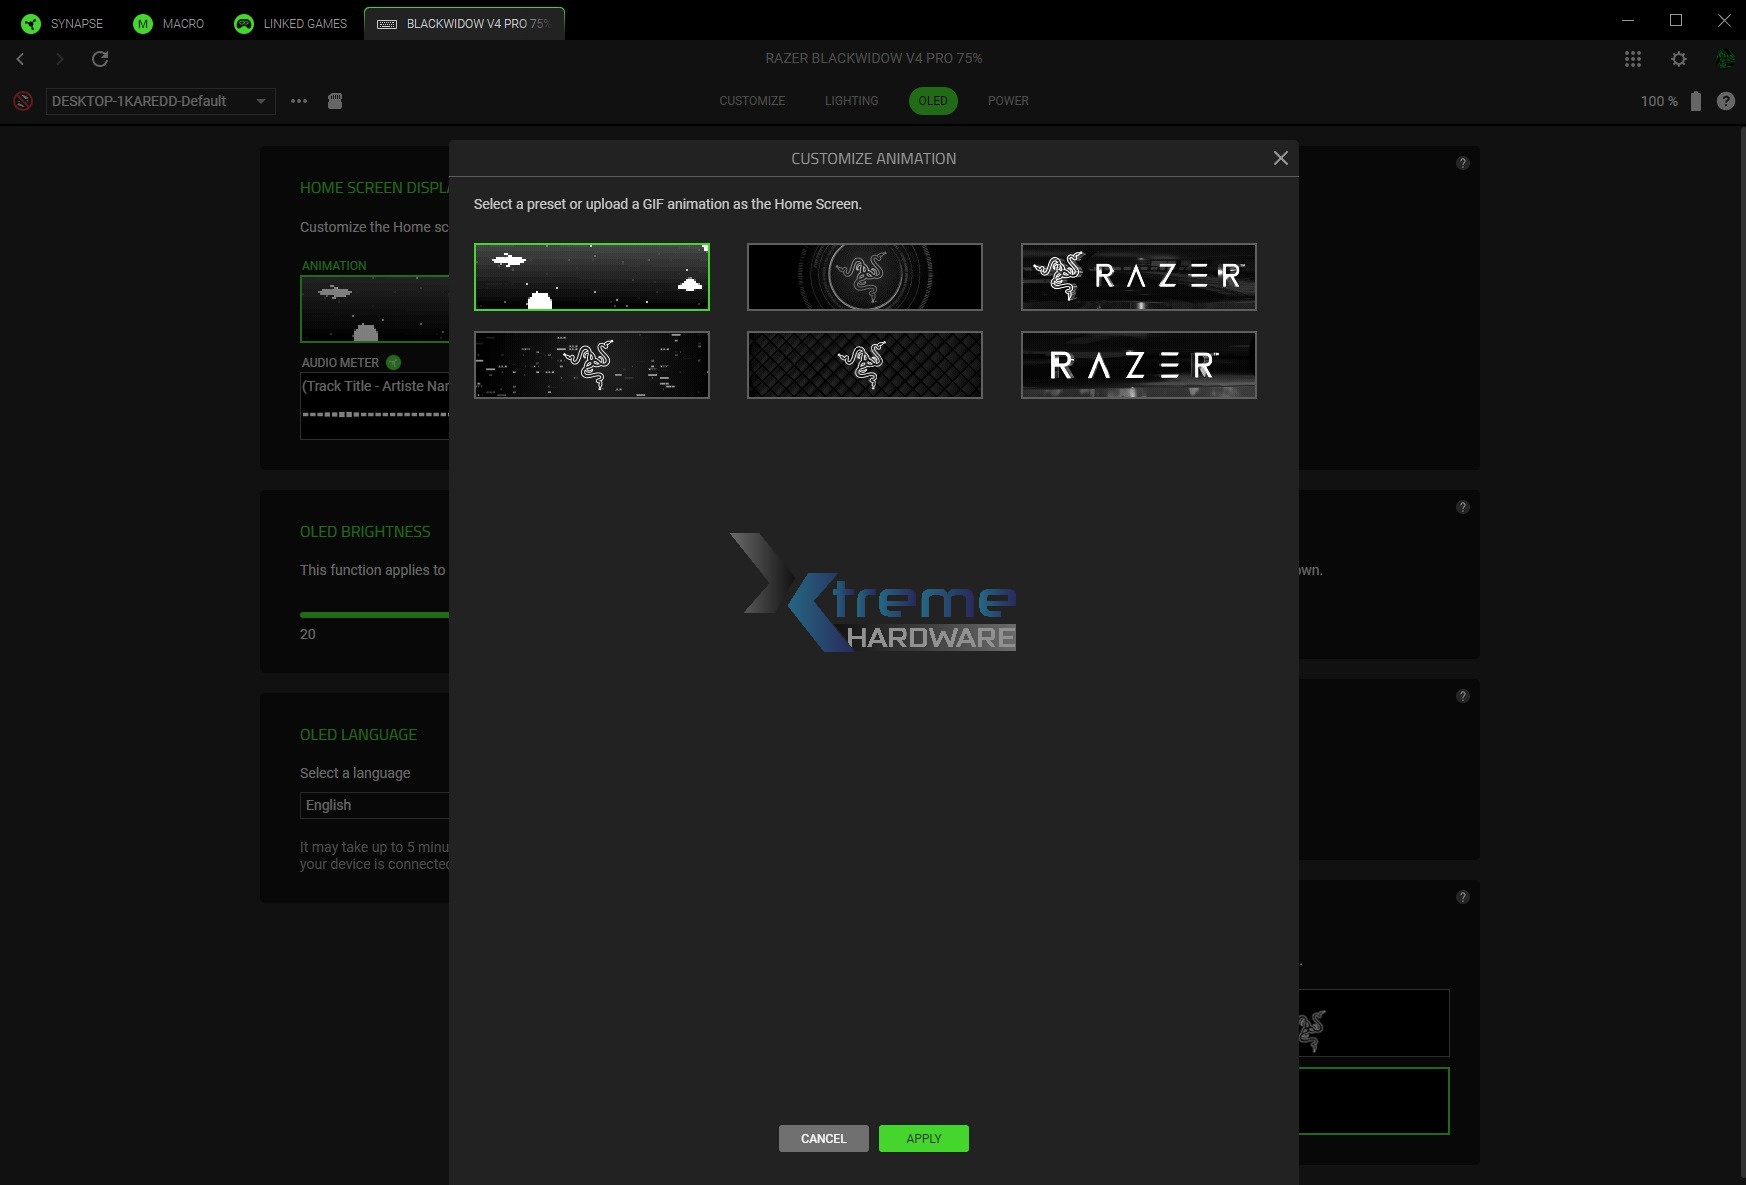Cancel the Customize Animation dialog
1746x1185 pixels.
pos(823,1138)
